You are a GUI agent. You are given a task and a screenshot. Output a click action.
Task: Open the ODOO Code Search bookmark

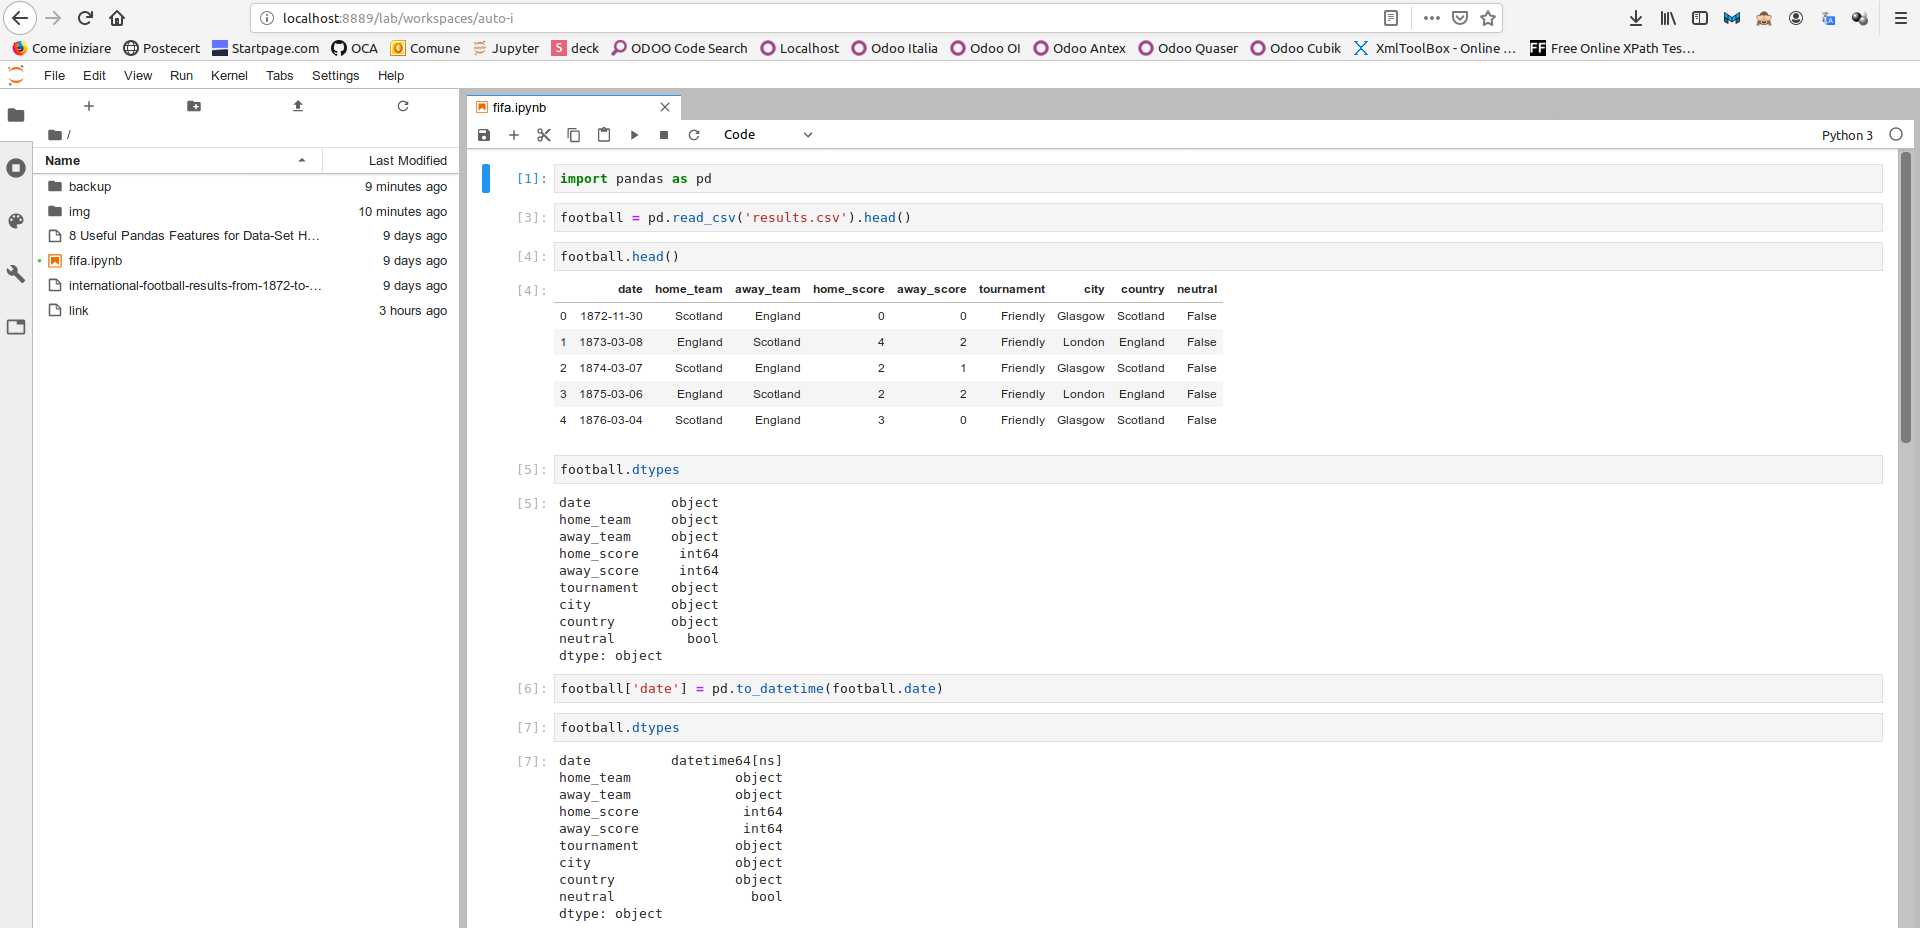pos(680,48)
